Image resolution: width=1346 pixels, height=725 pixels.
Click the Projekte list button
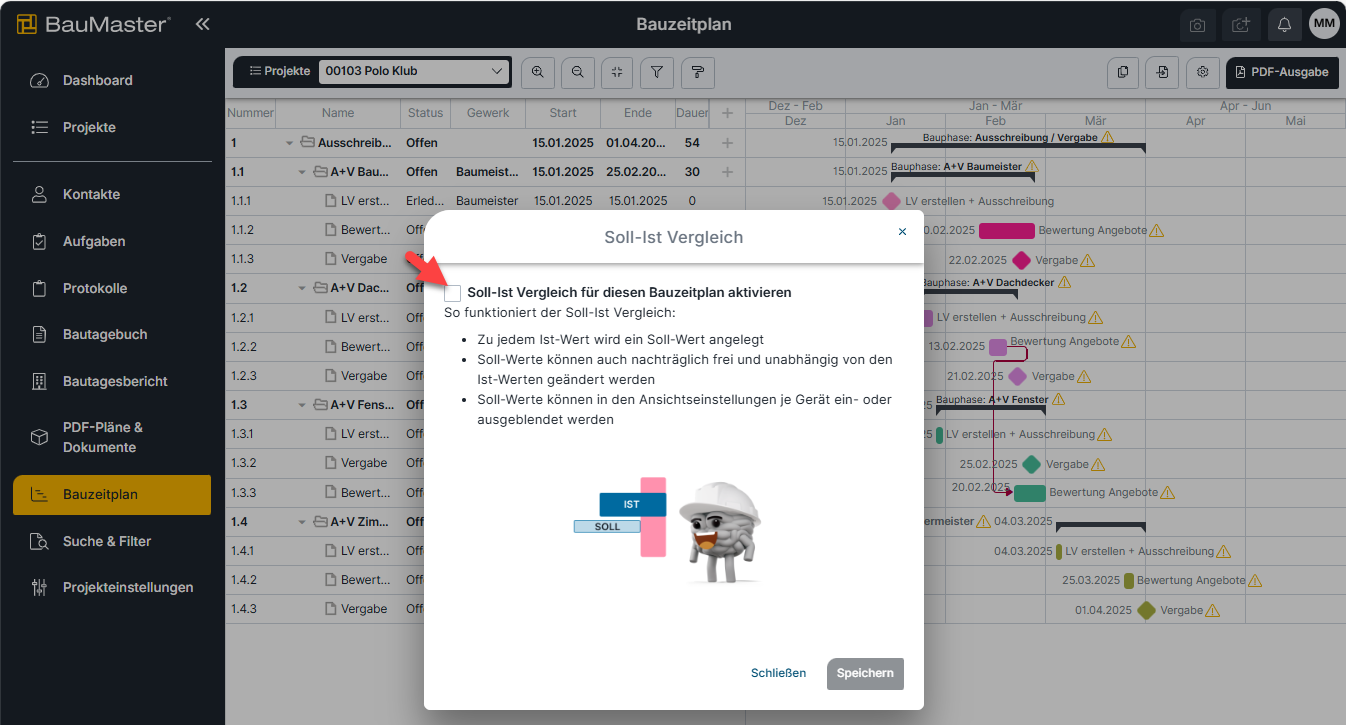[279, 71]
